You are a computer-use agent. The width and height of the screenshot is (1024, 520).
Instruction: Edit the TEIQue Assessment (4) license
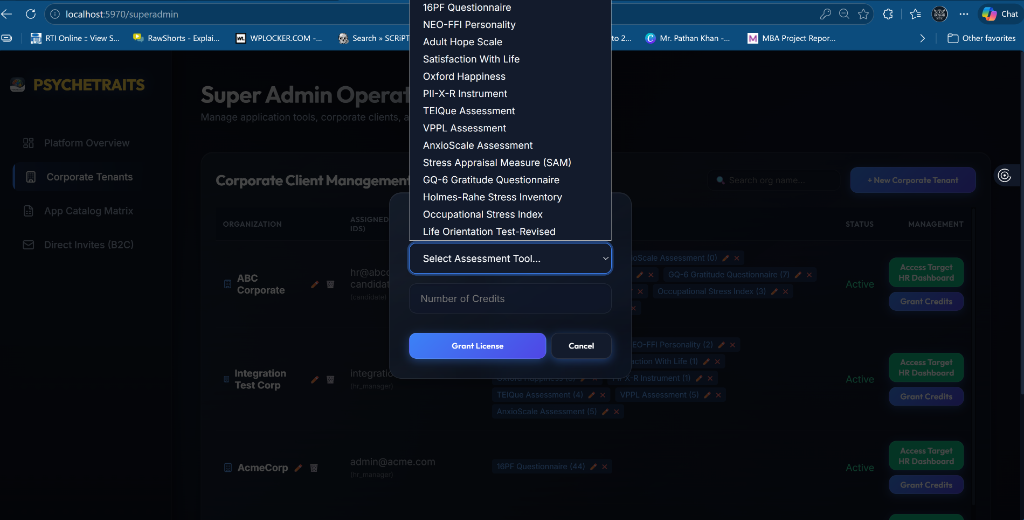tap(592, 395)
